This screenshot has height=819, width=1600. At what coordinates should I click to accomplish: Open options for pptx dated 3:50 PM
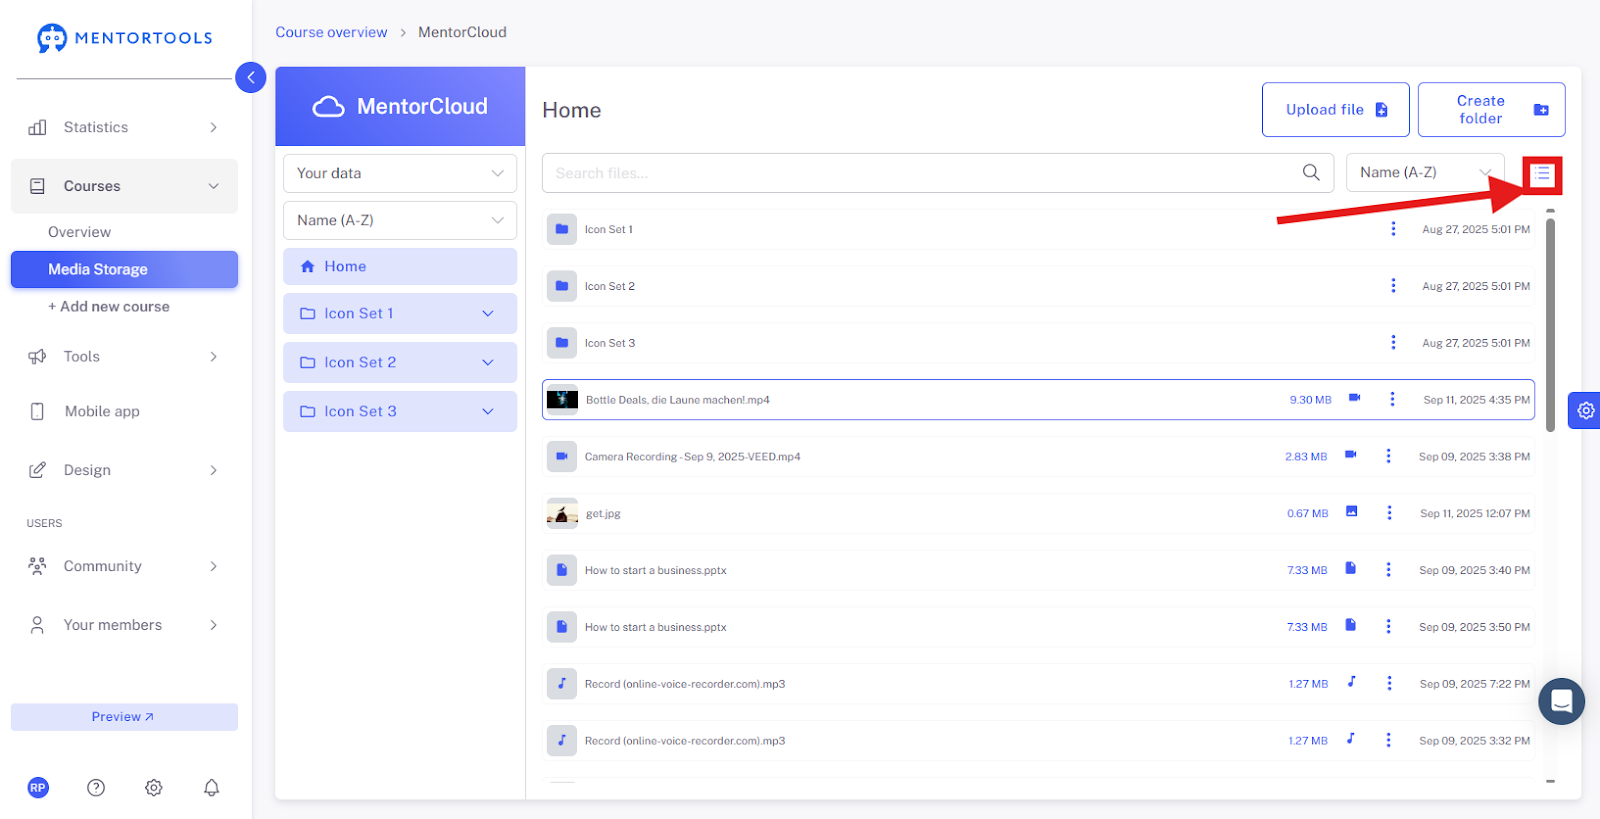[1388, 628]
